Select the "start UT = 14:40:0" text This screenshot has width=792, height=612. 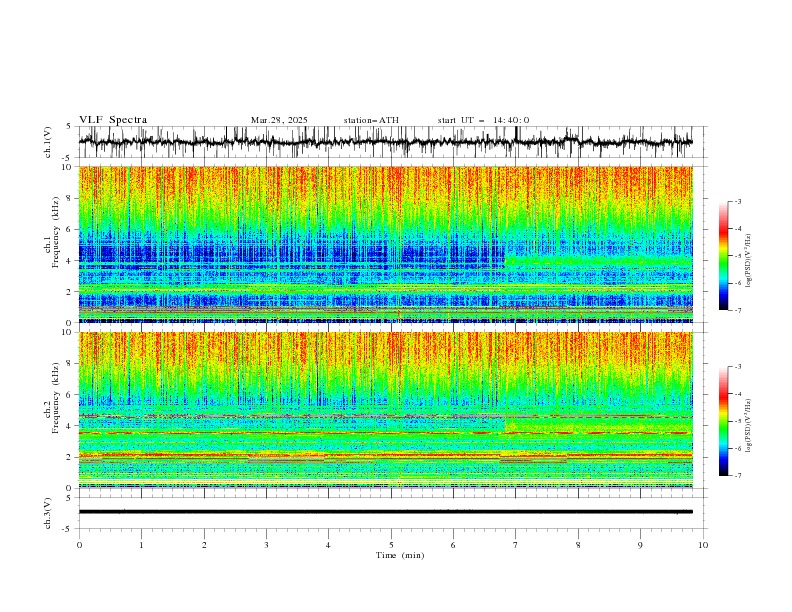tap(483, 120)
